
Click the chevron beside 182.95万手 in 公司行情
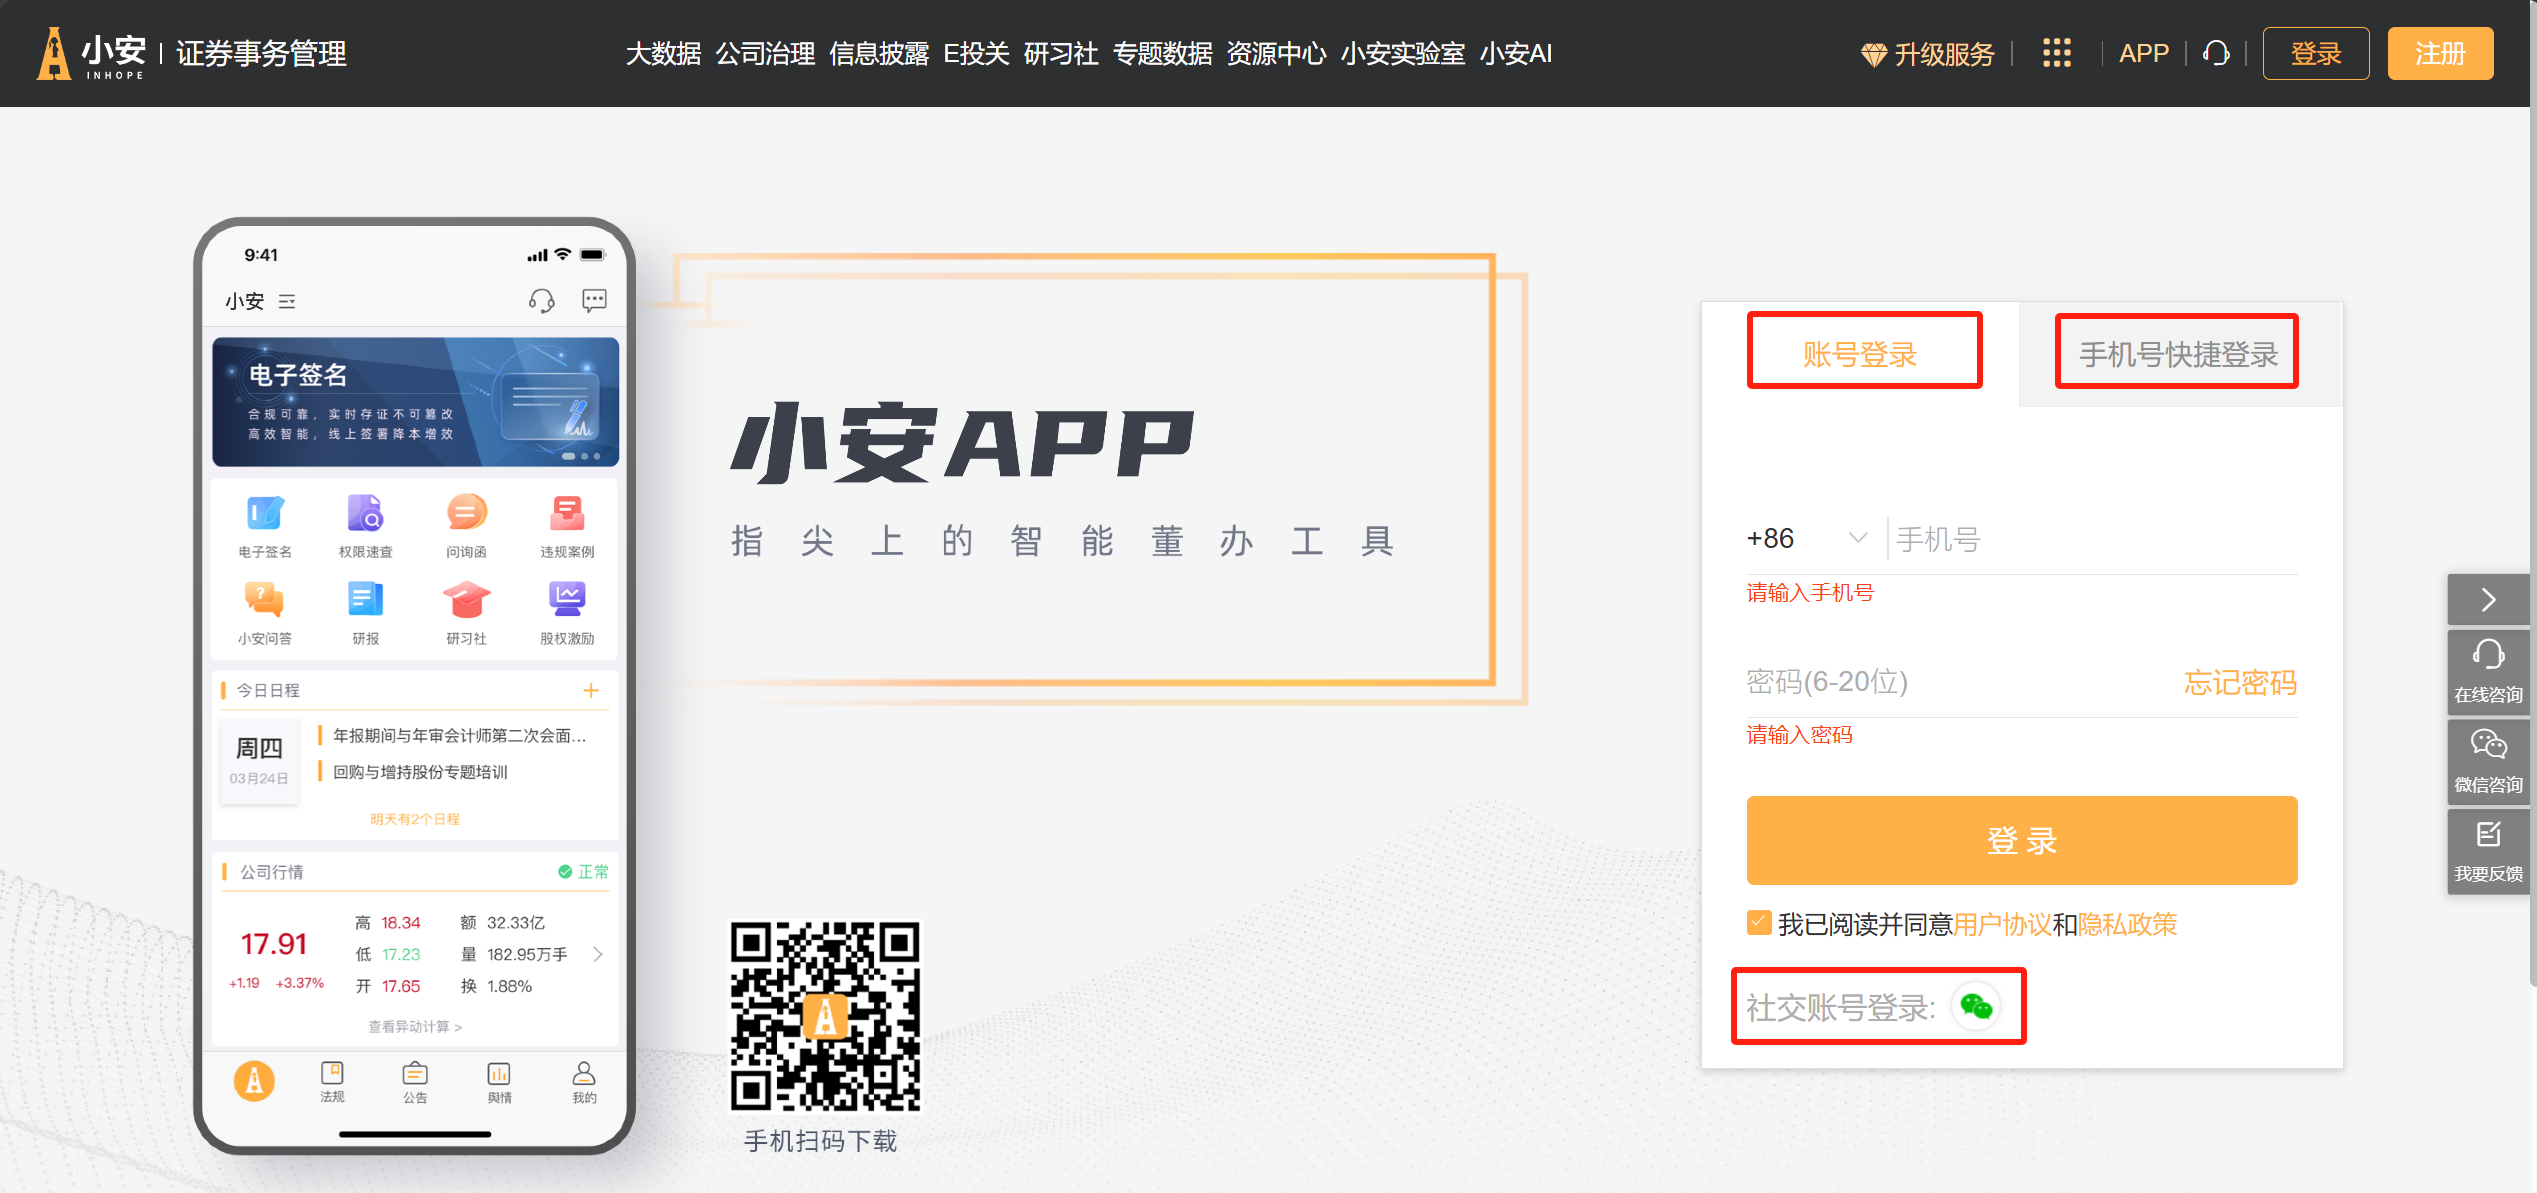tap(598, 954)
